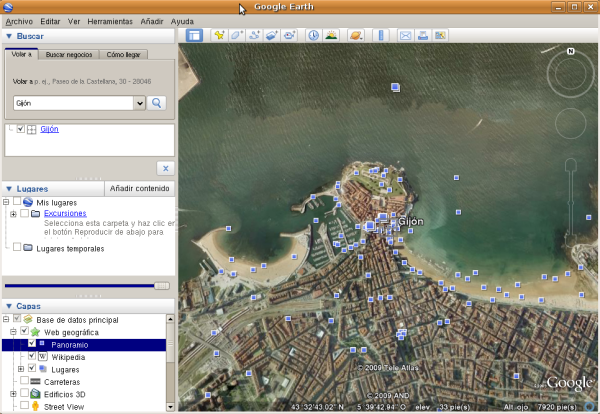Open the search location dropdown arrow
The height and width of the screenshot is (414, 600).
click(139, 102)
